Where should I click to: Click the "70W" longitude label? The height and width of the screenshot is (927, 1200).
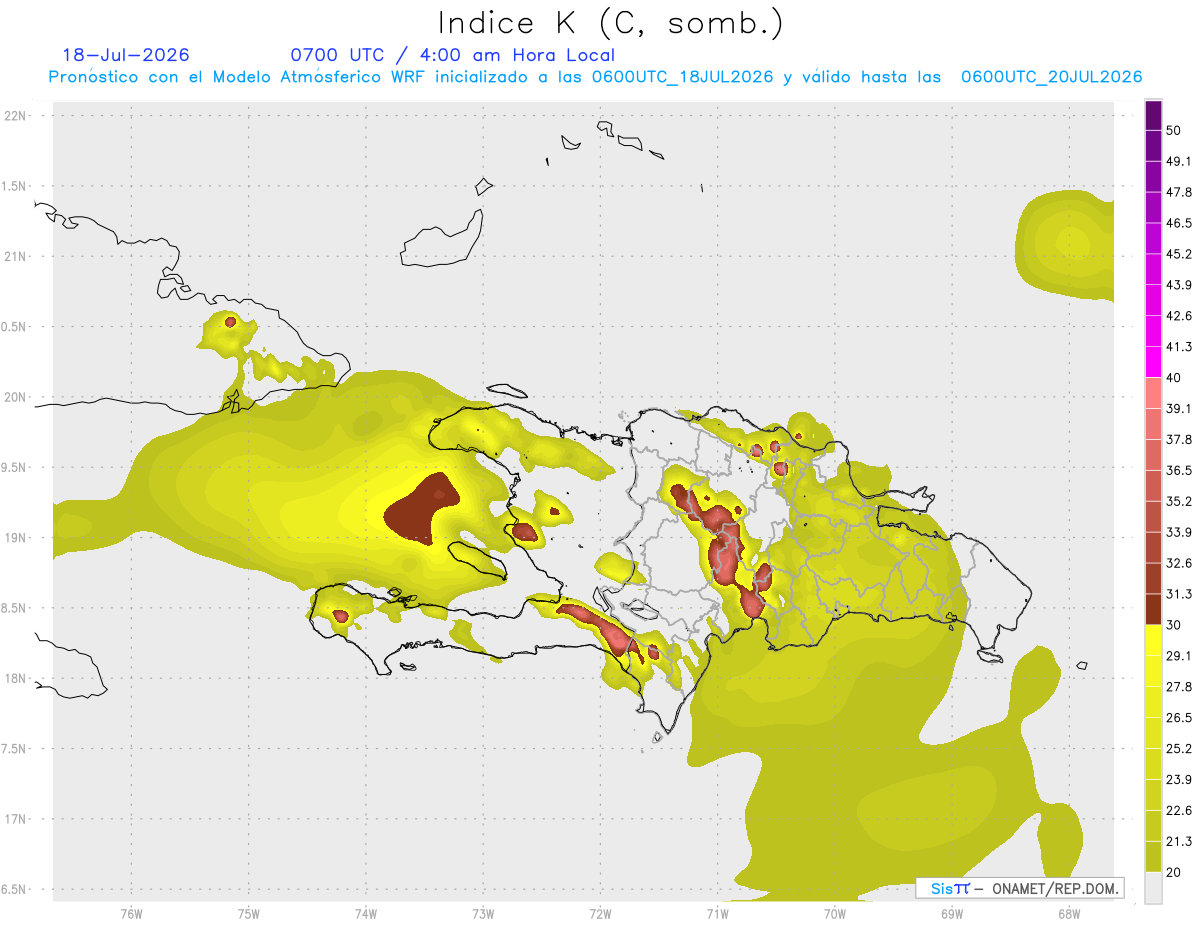(x=835, y=913)
